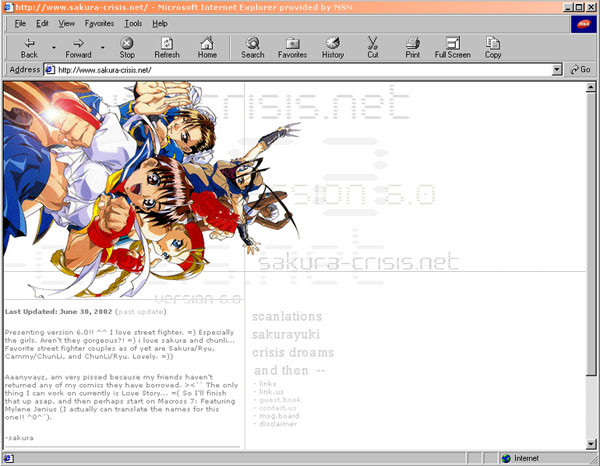Click the Forward toolbar button
Viewport: 600px width, 466px height.
coord(78,48)
